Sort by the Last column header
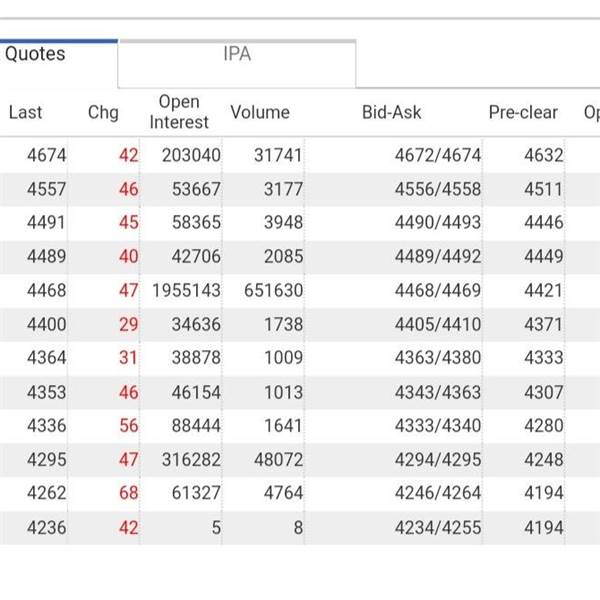600x600 pixels. click(25, 112)
